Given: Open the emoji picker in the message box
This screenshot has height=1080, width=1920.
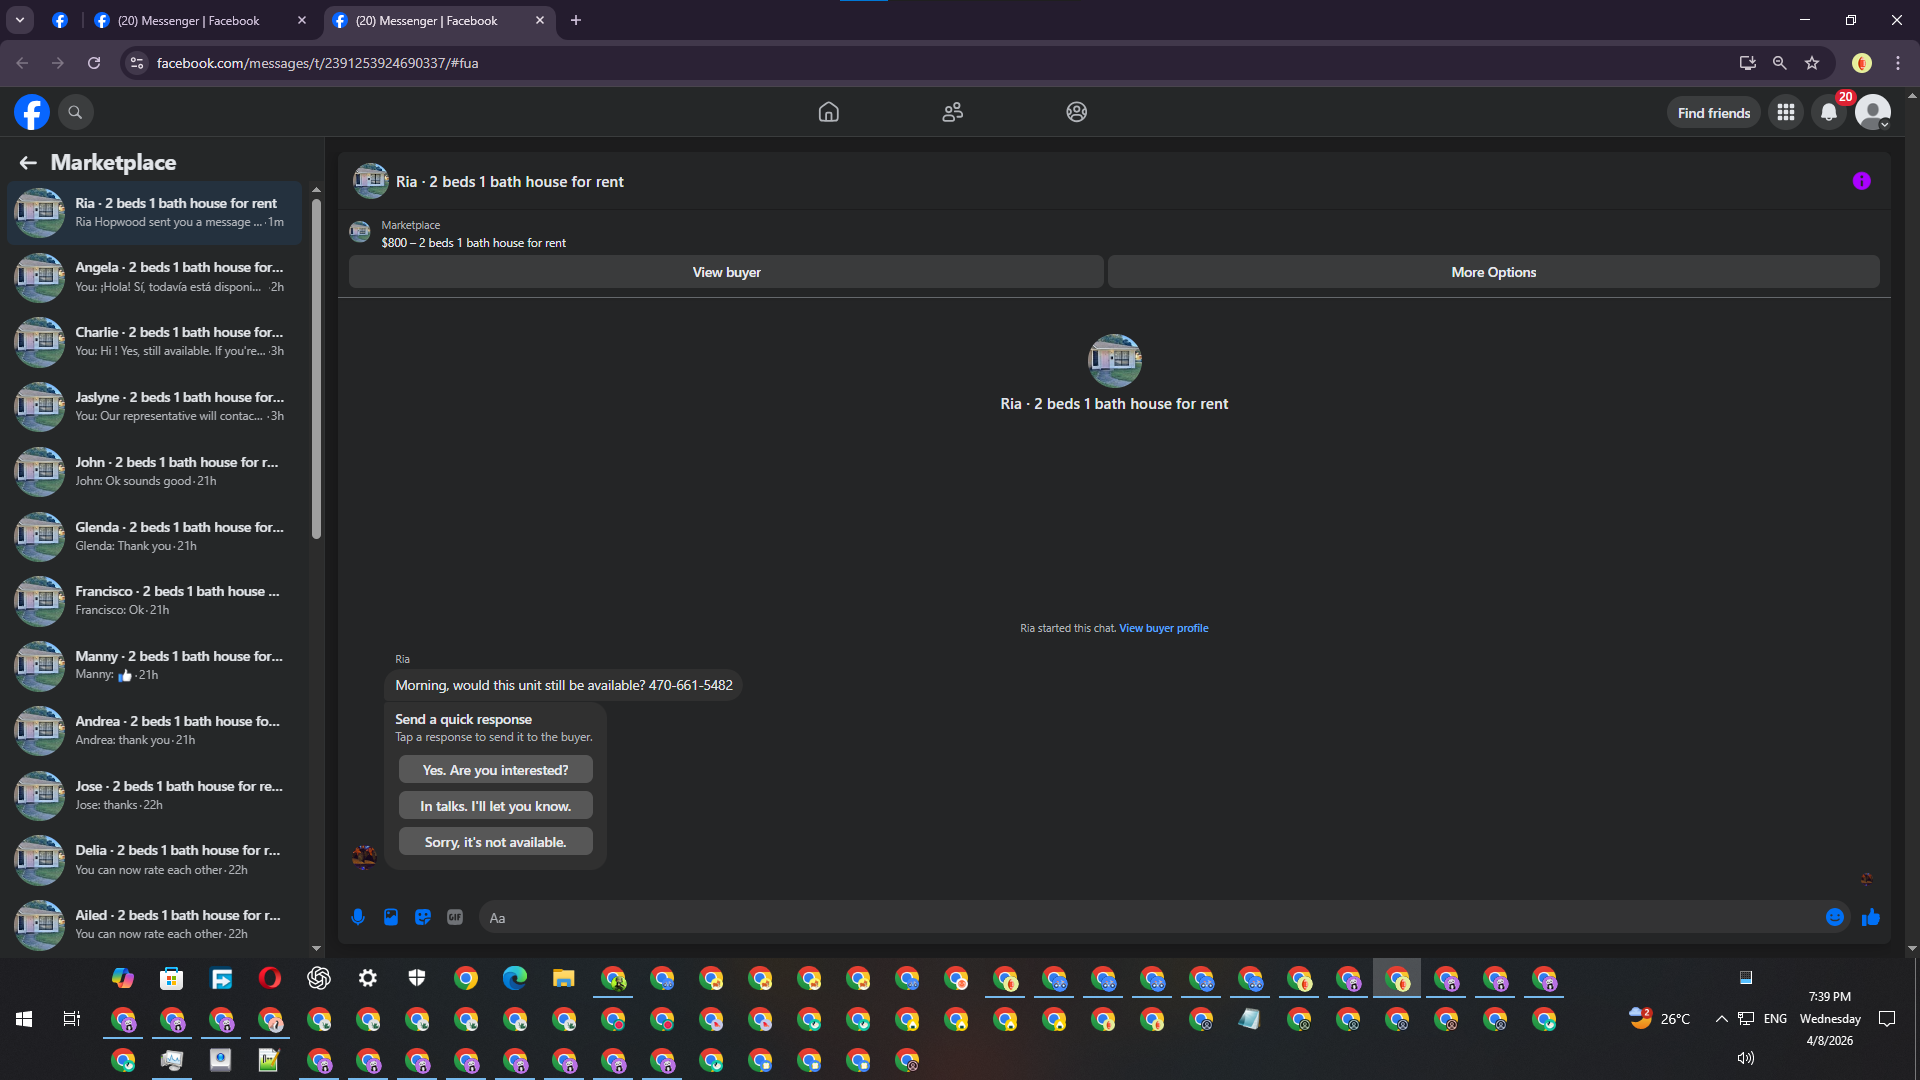Looking at the screenshot, I should pos(1834,917).
